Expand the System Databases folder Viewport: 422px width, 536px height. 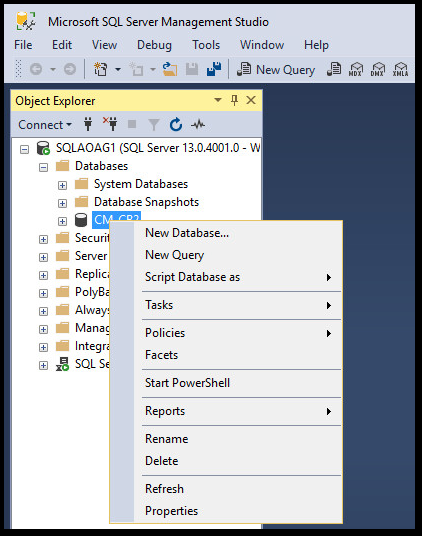tap(62, 185)
